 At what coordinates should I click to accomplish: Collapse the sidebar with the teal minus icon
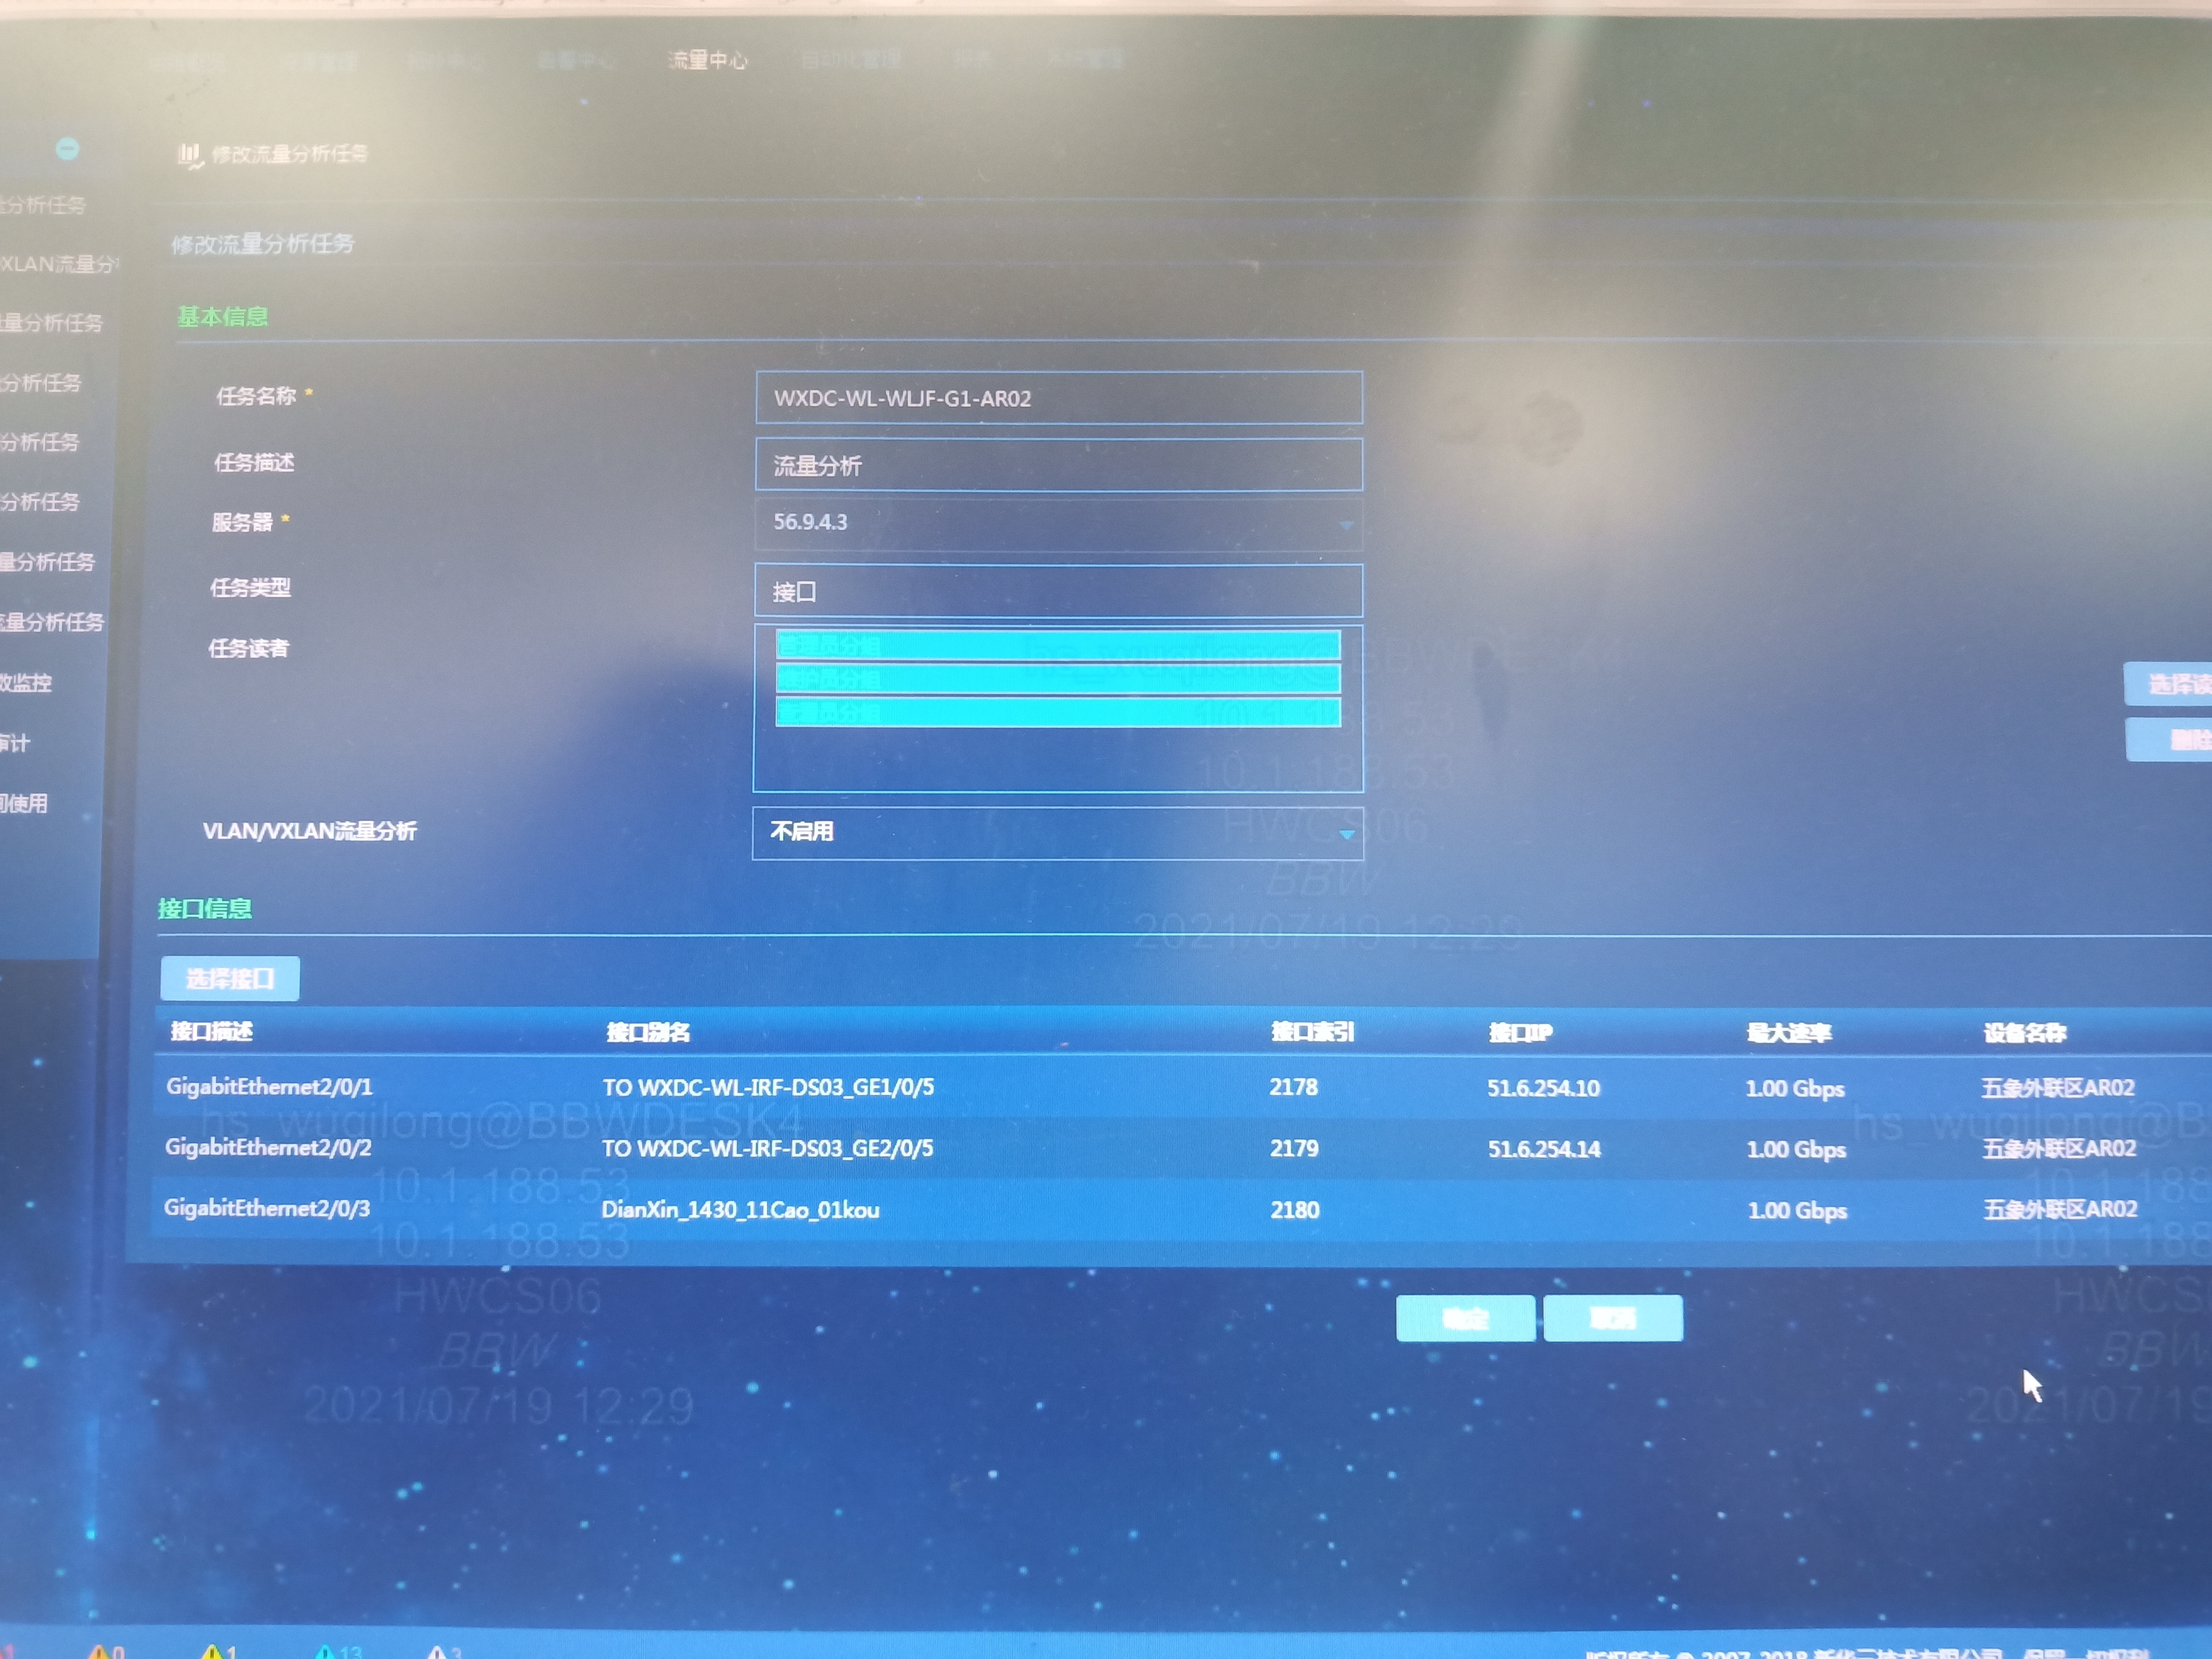pos(67,149)
